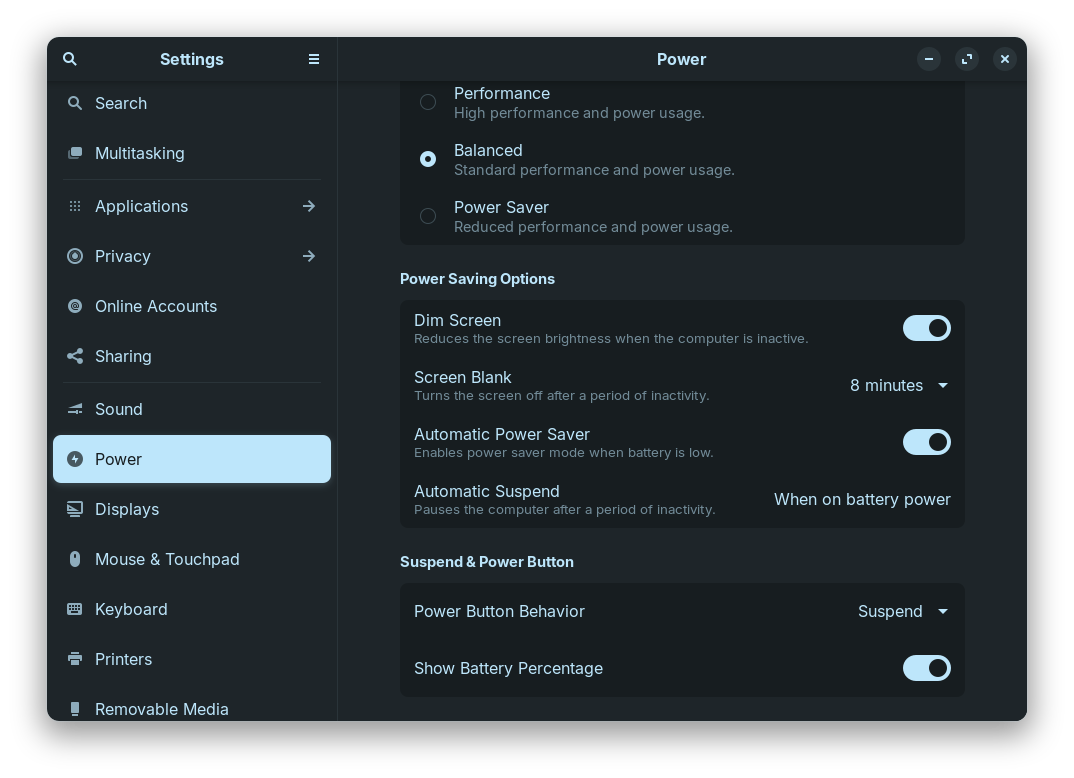Click the Power lightning icon in sidebar

point(75,459)
